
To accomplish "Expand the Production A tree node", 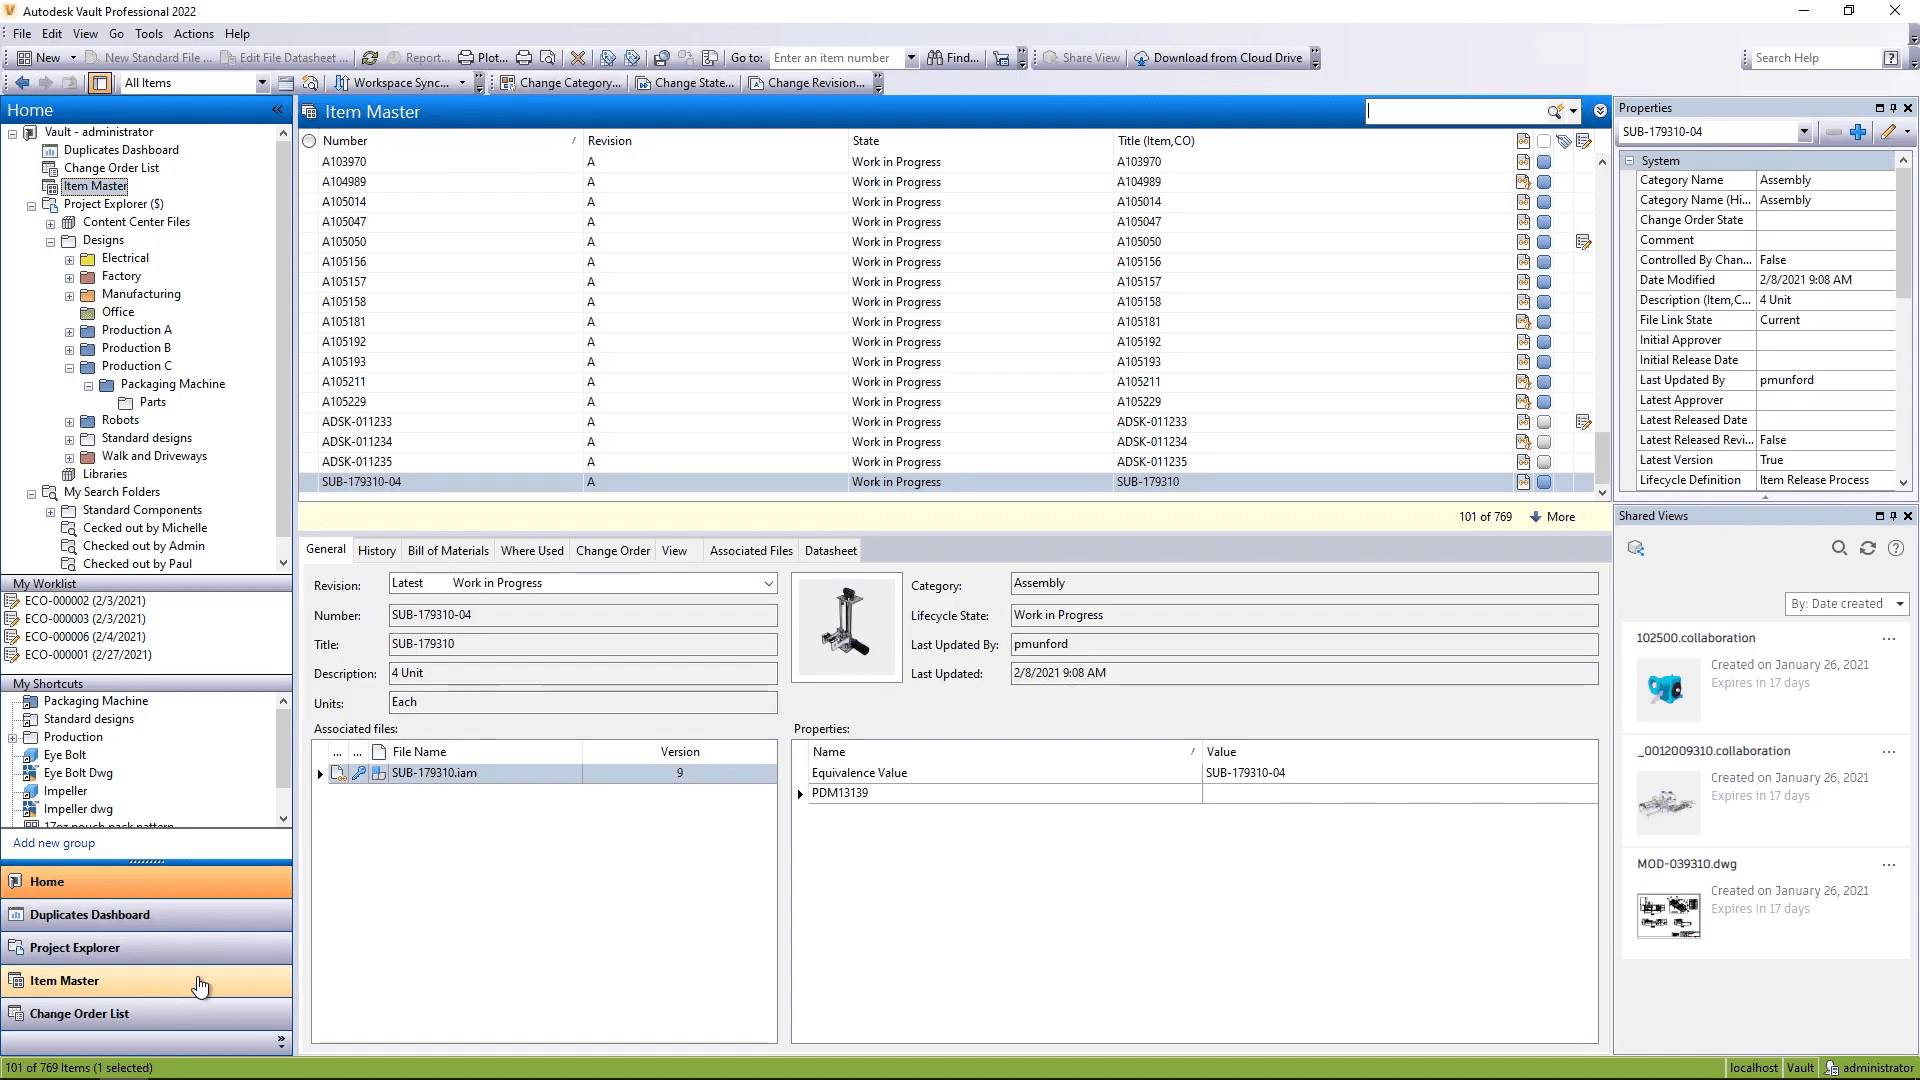I will pyautogui.click(x=70, y=330).
